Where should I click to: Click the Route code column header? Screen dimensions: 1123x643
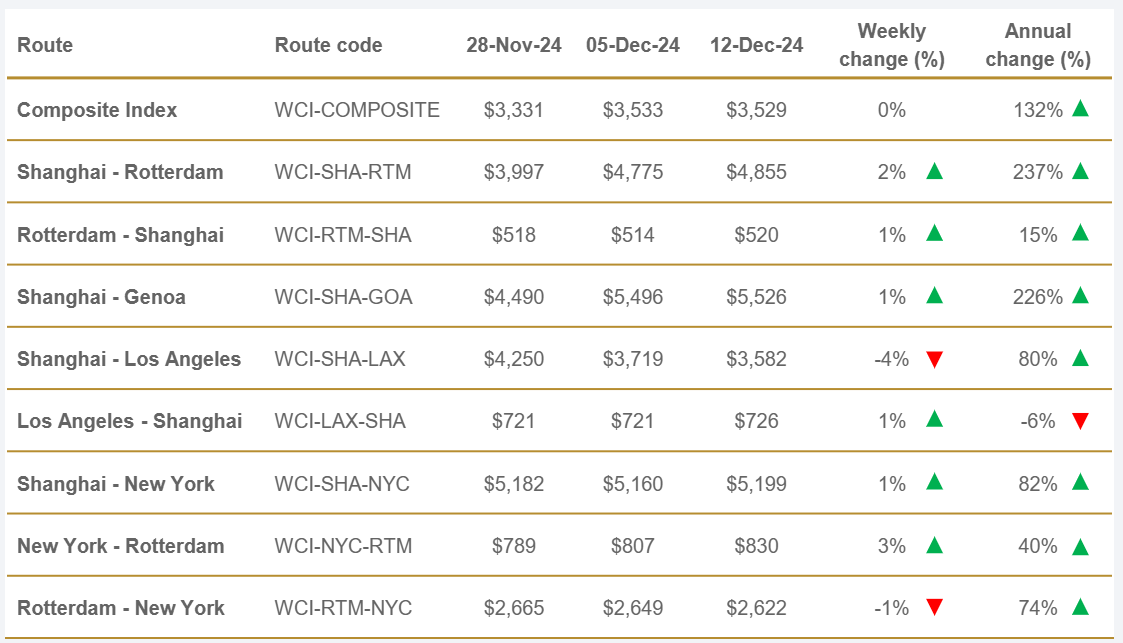click(328, 45)
